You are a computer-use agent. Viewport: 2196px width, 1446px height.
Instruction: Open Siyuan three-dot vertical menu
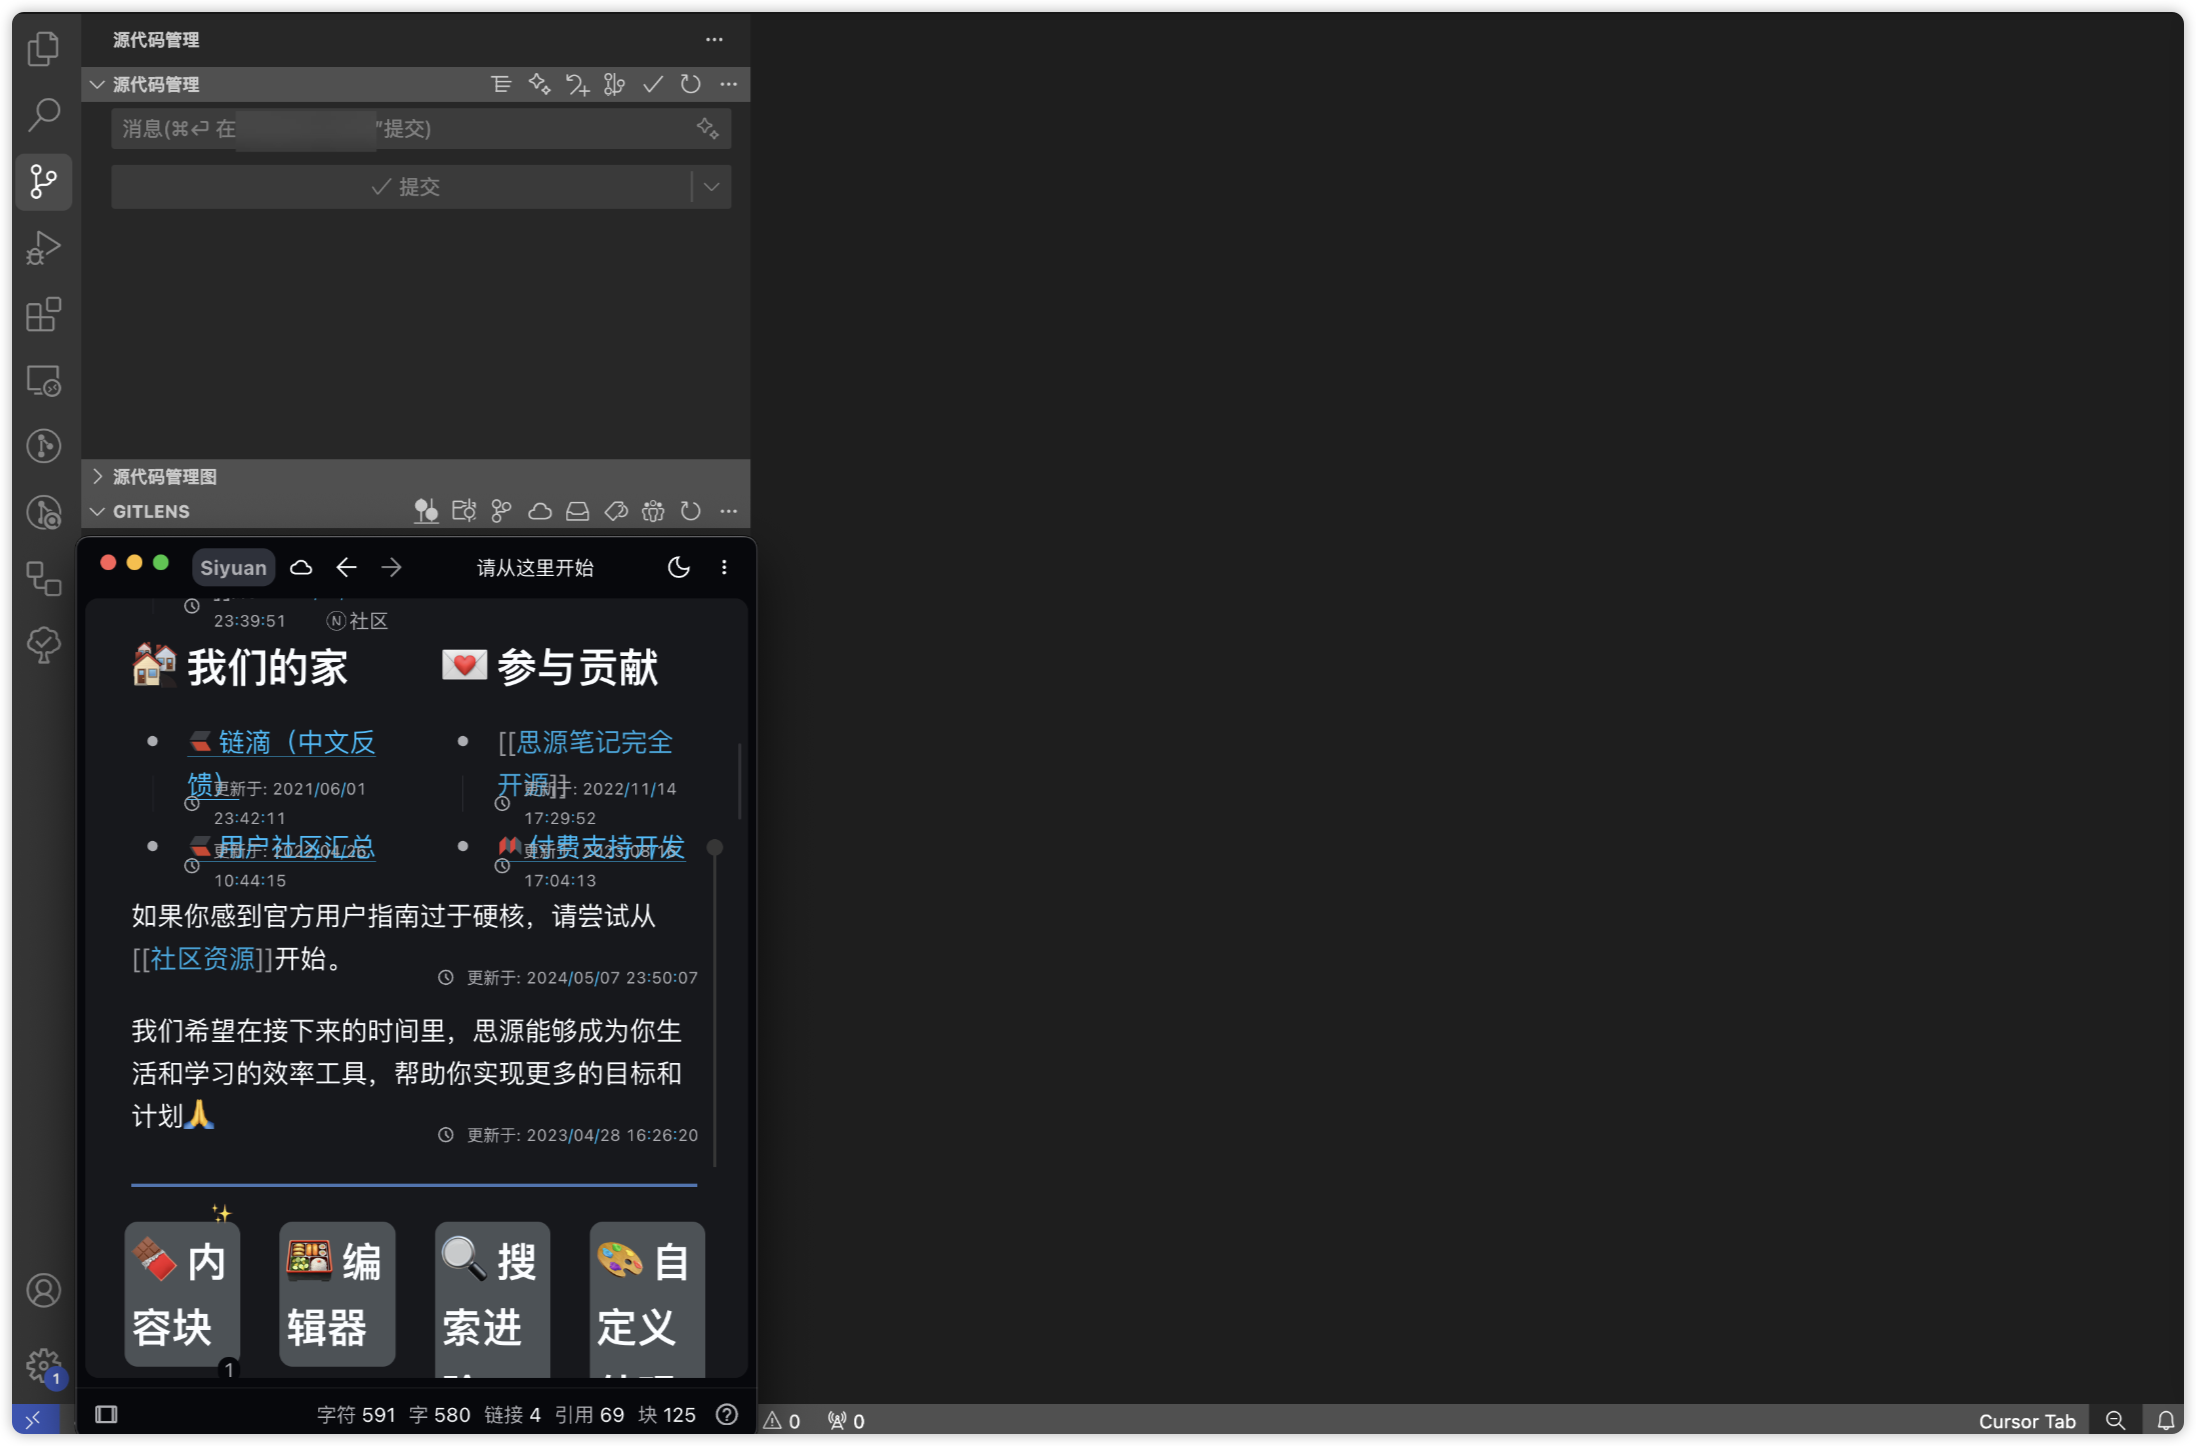coord(724,568)
